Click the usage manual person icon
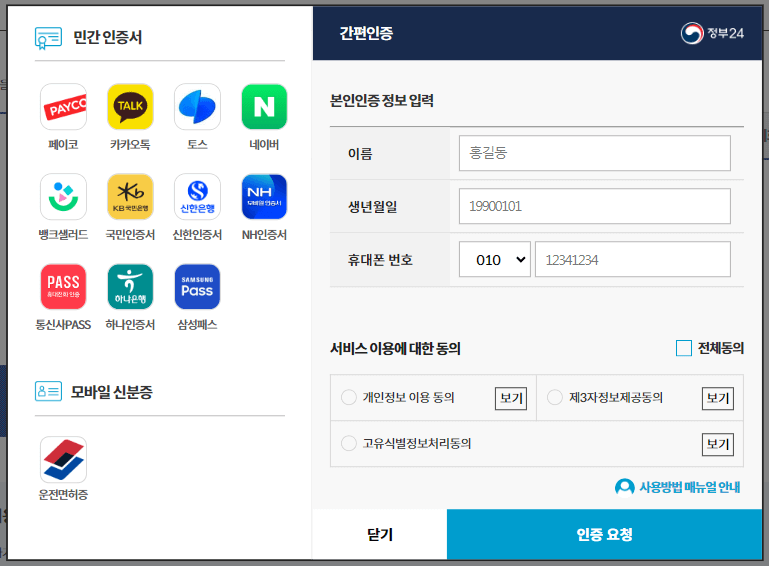The height and width of the screenshot is (566, 769). tap(624, 488)
